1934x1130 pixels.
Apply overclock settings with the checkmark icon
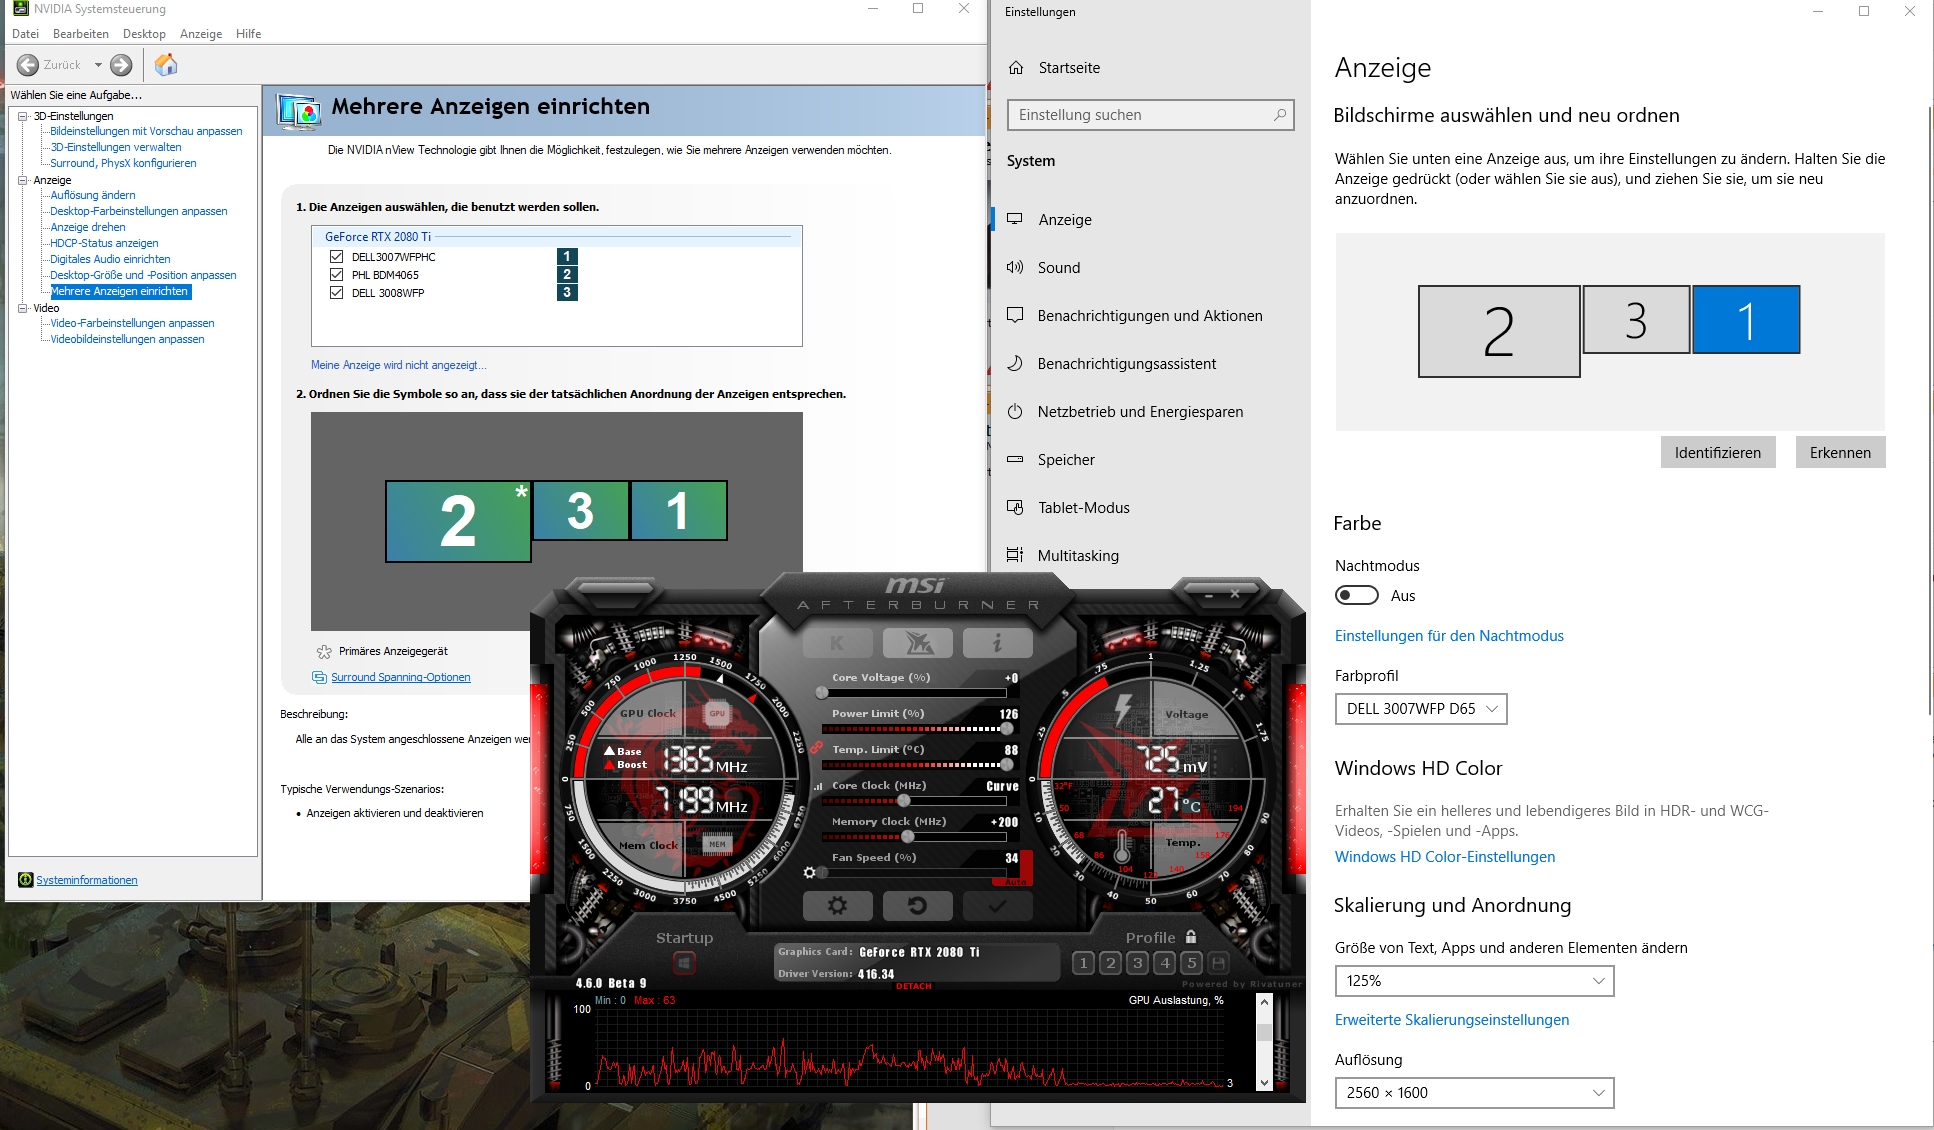pyautogui.click(x=997, y=906)
